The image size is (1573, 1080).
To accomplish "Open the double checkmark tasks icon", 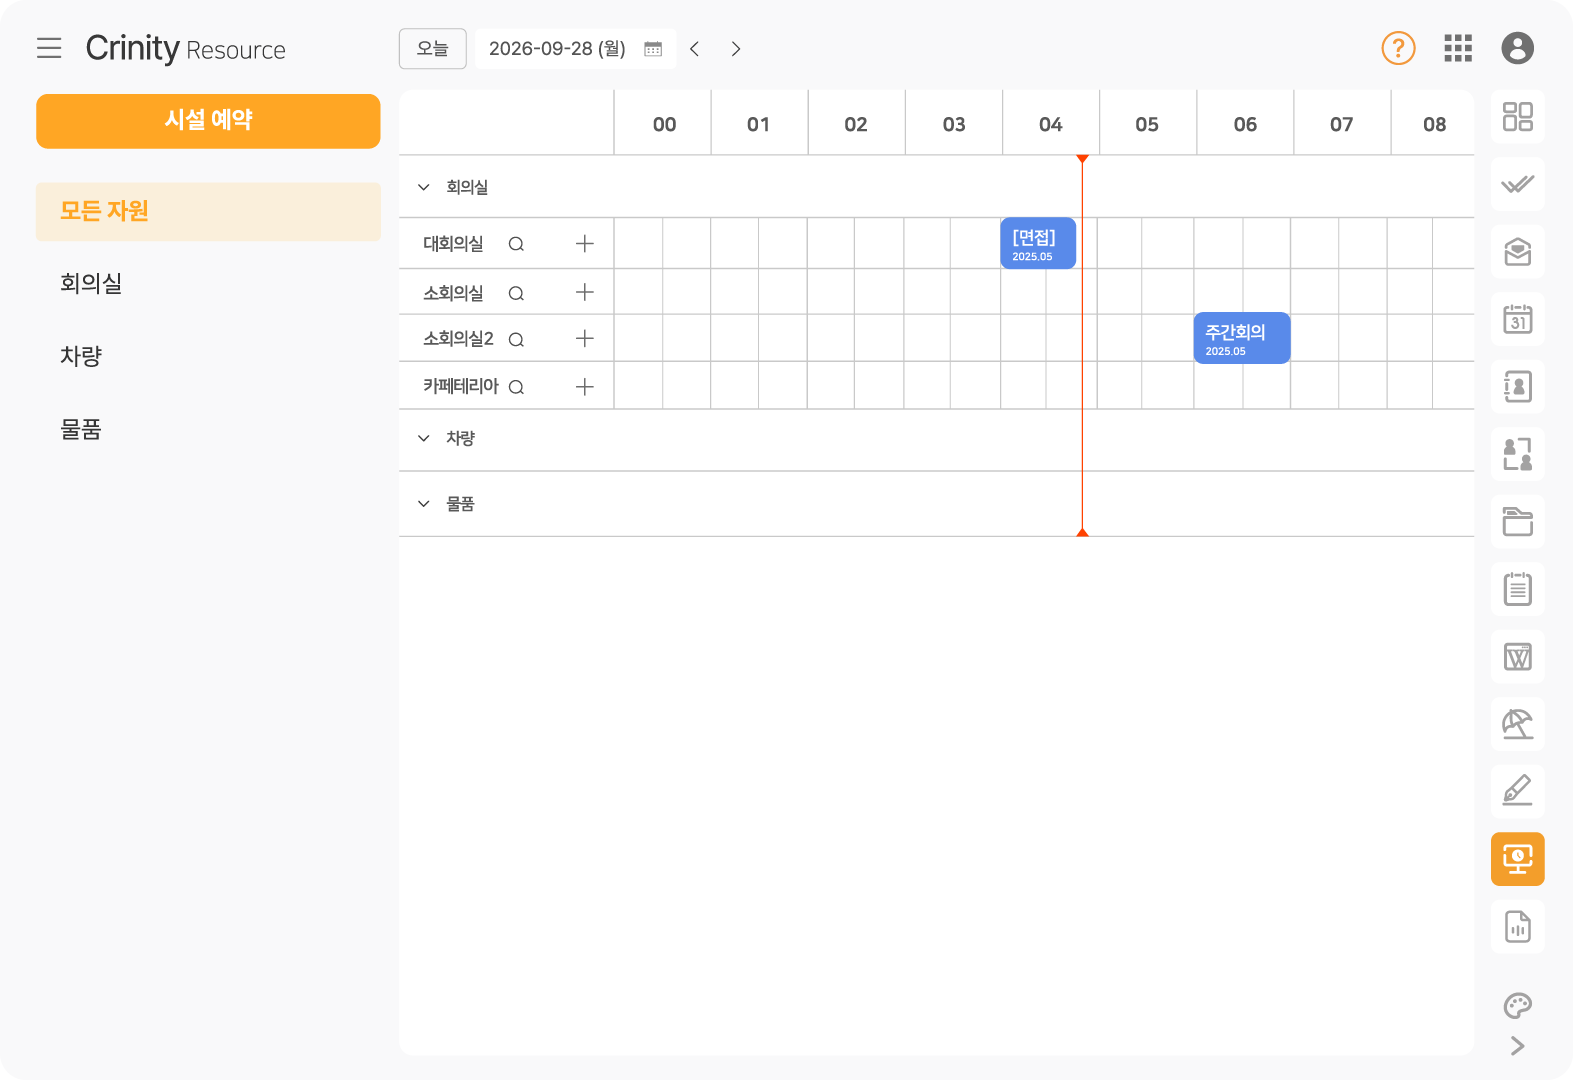I will click(x=1517, y=184).
